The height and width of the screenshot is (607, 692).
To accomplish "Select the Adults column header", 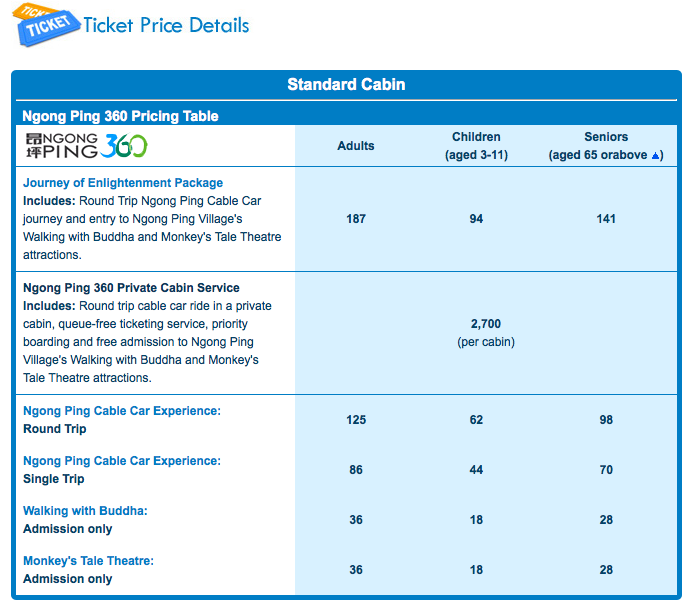I will pyautogui.click(x=356, y=146).
